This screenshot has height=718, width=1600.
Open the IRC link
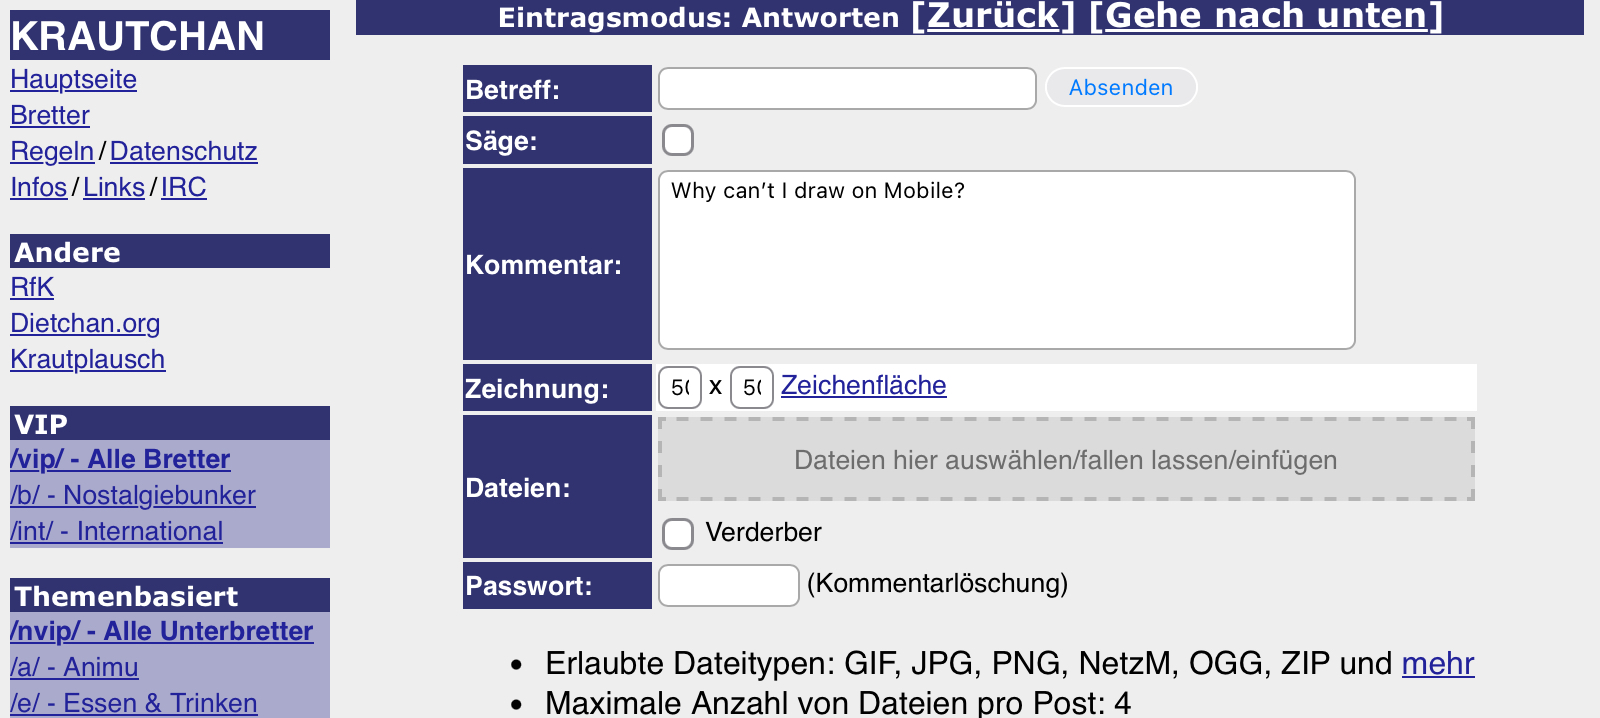183,188
